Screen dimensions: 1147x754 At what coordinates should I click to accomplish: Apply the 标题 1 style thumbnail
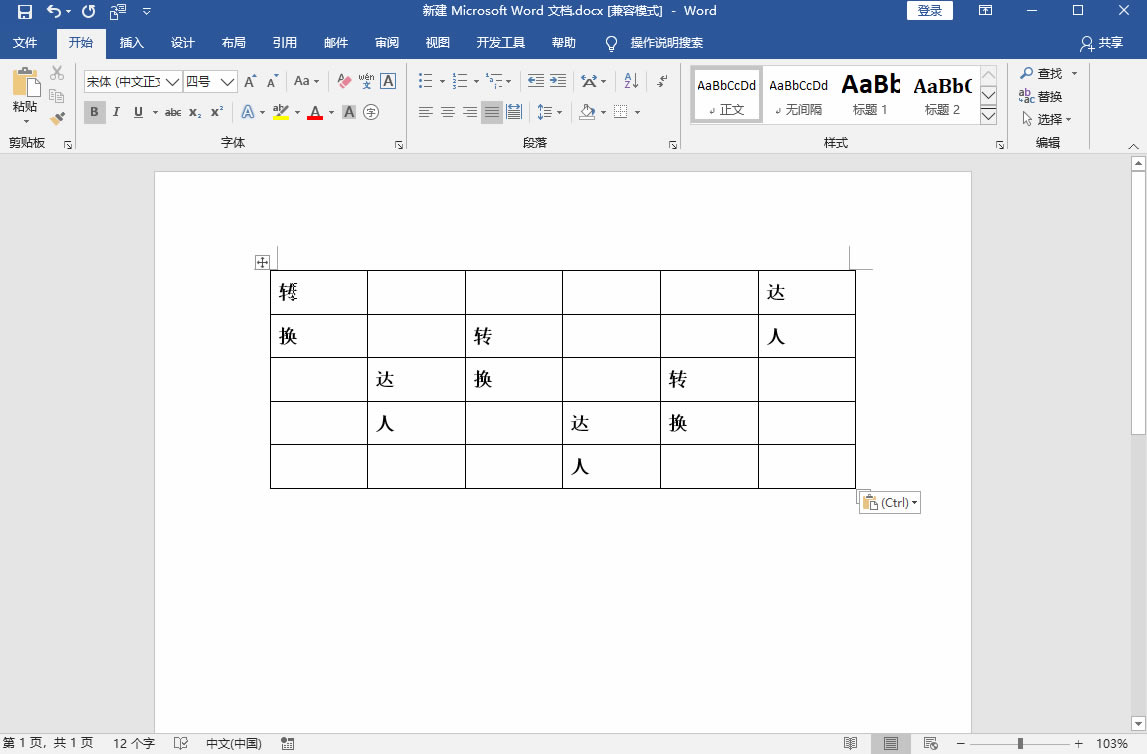point(870,95)
